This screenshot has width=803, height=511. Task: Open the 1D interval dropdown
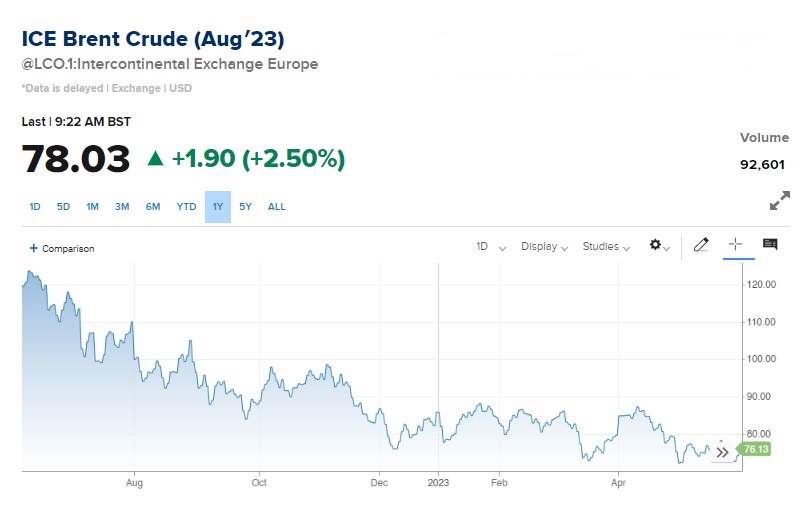click(490, 246)
